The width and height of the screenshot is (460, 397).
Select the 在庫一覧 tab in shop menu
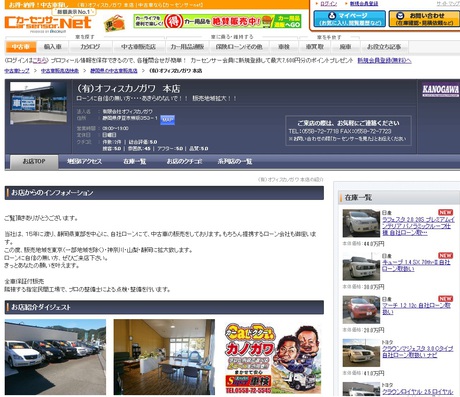[135, 161]
